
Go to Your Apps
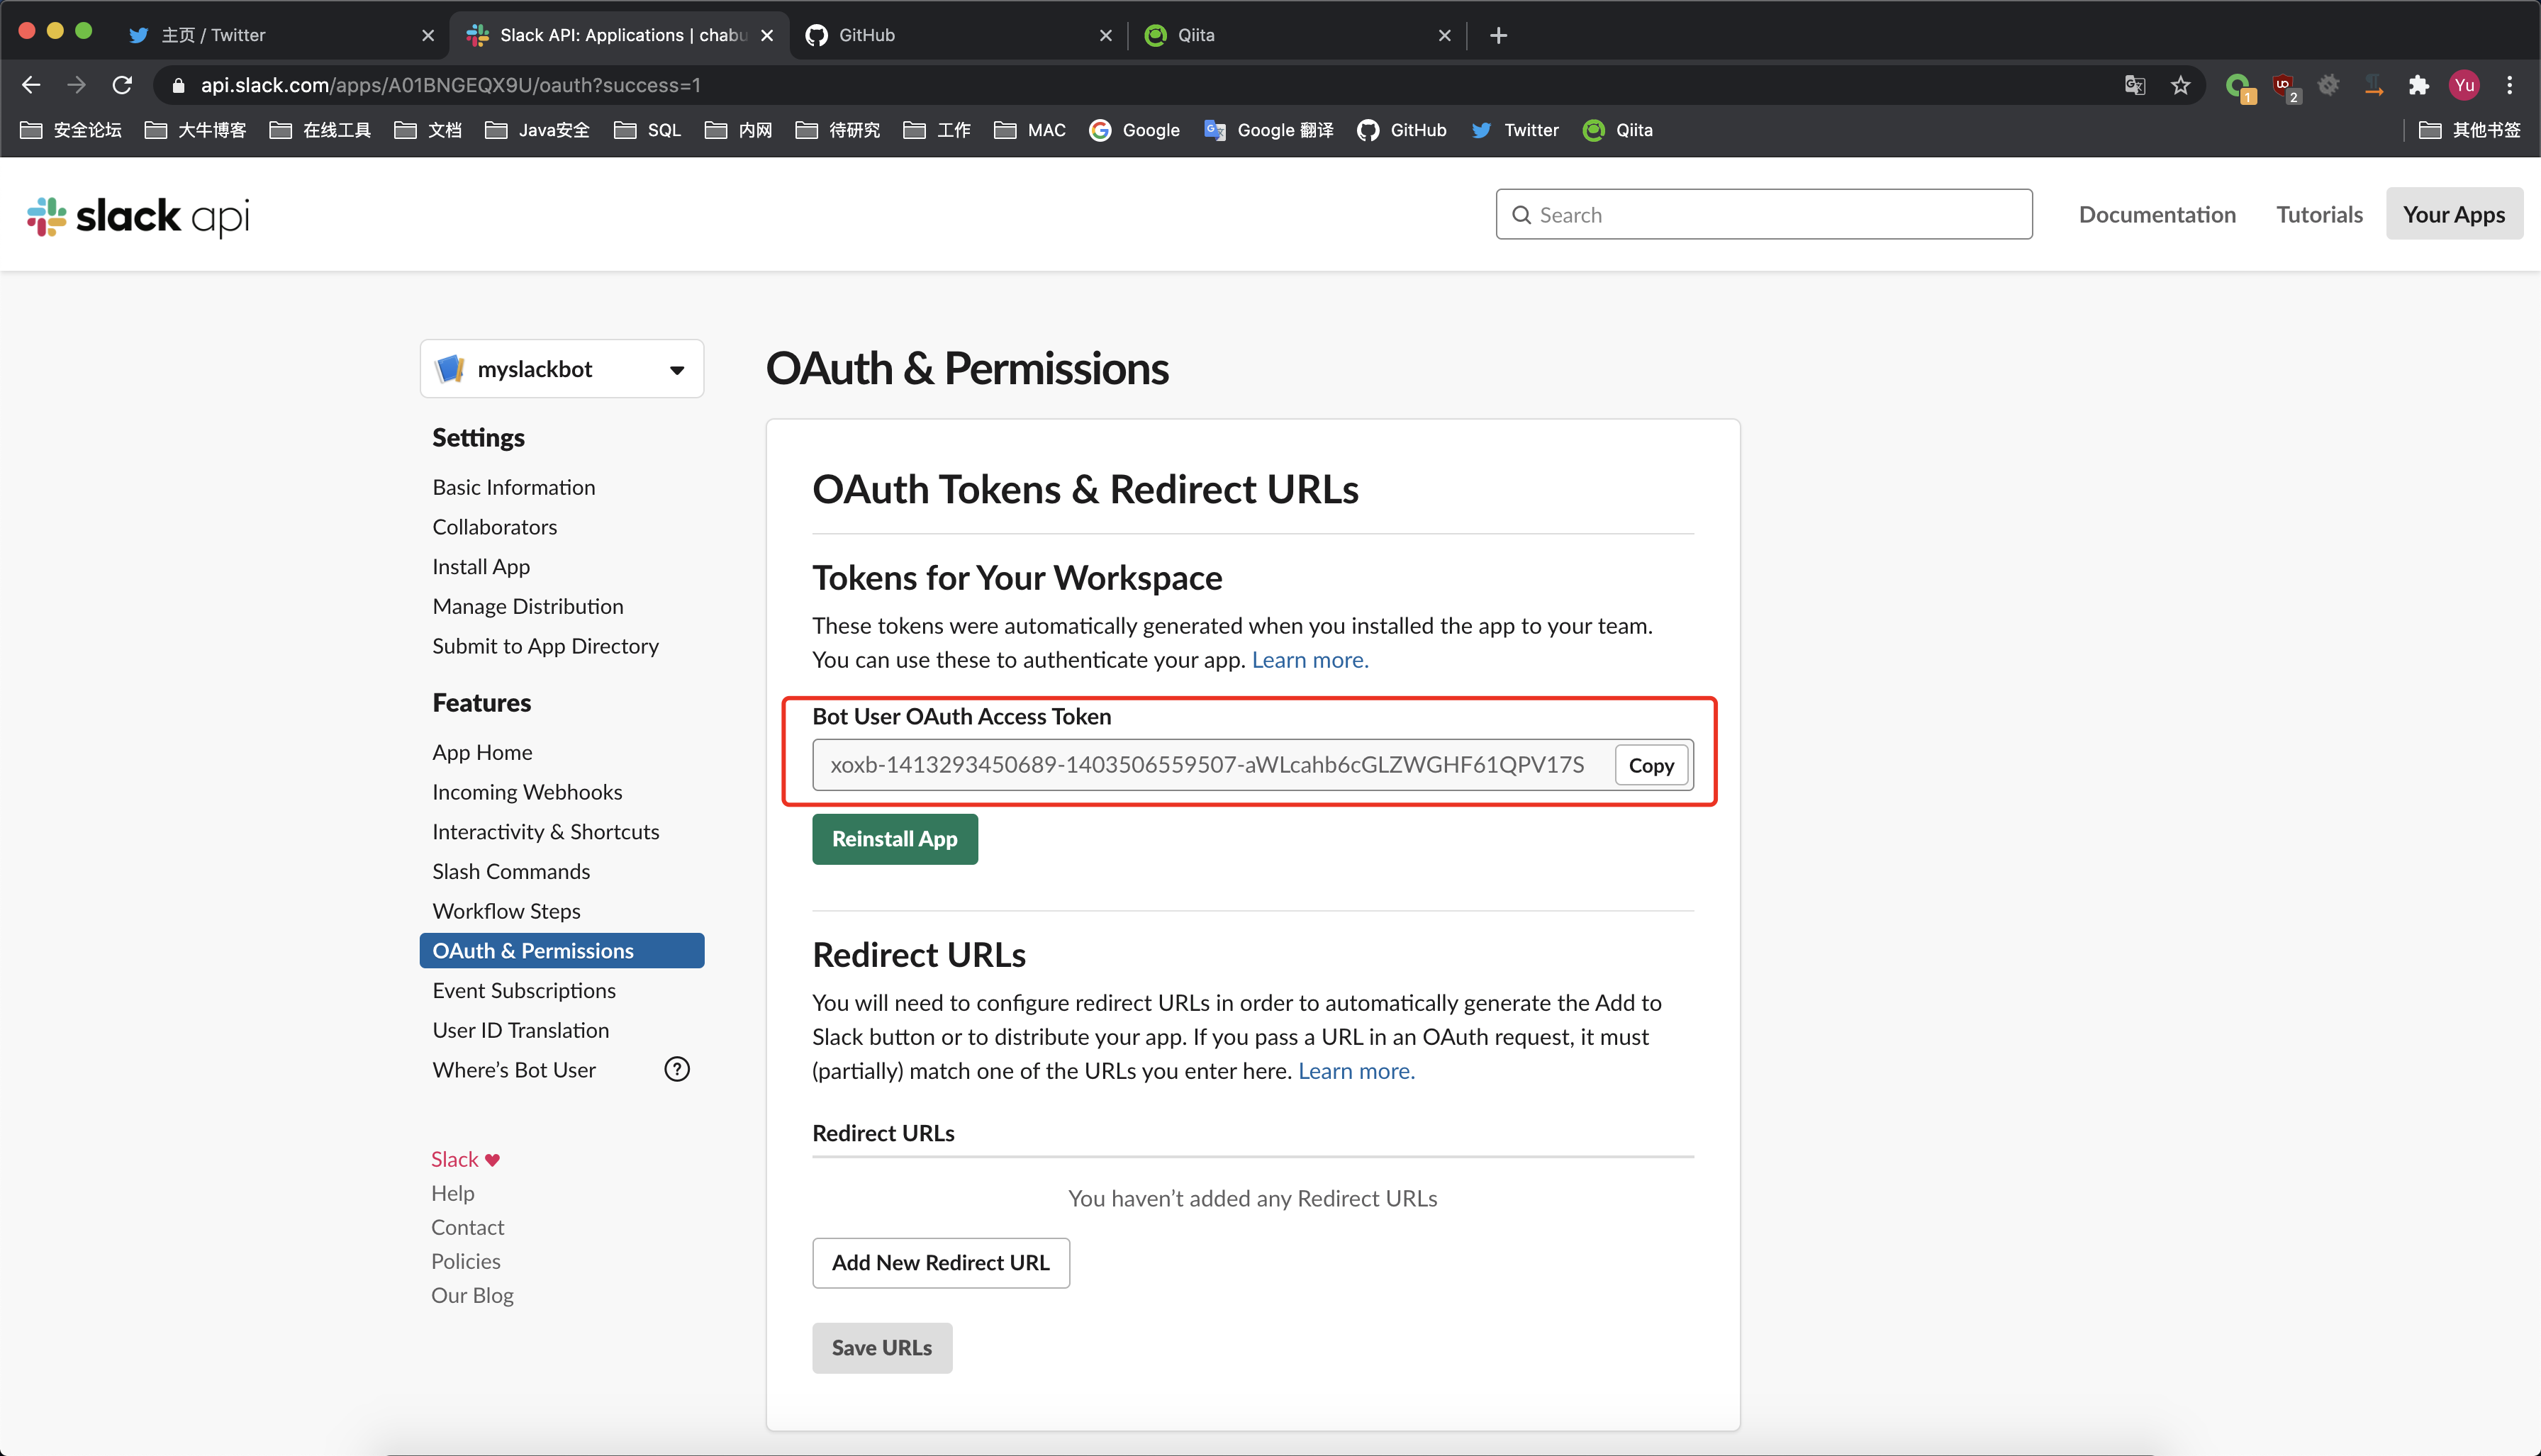tap(2454, 214)
